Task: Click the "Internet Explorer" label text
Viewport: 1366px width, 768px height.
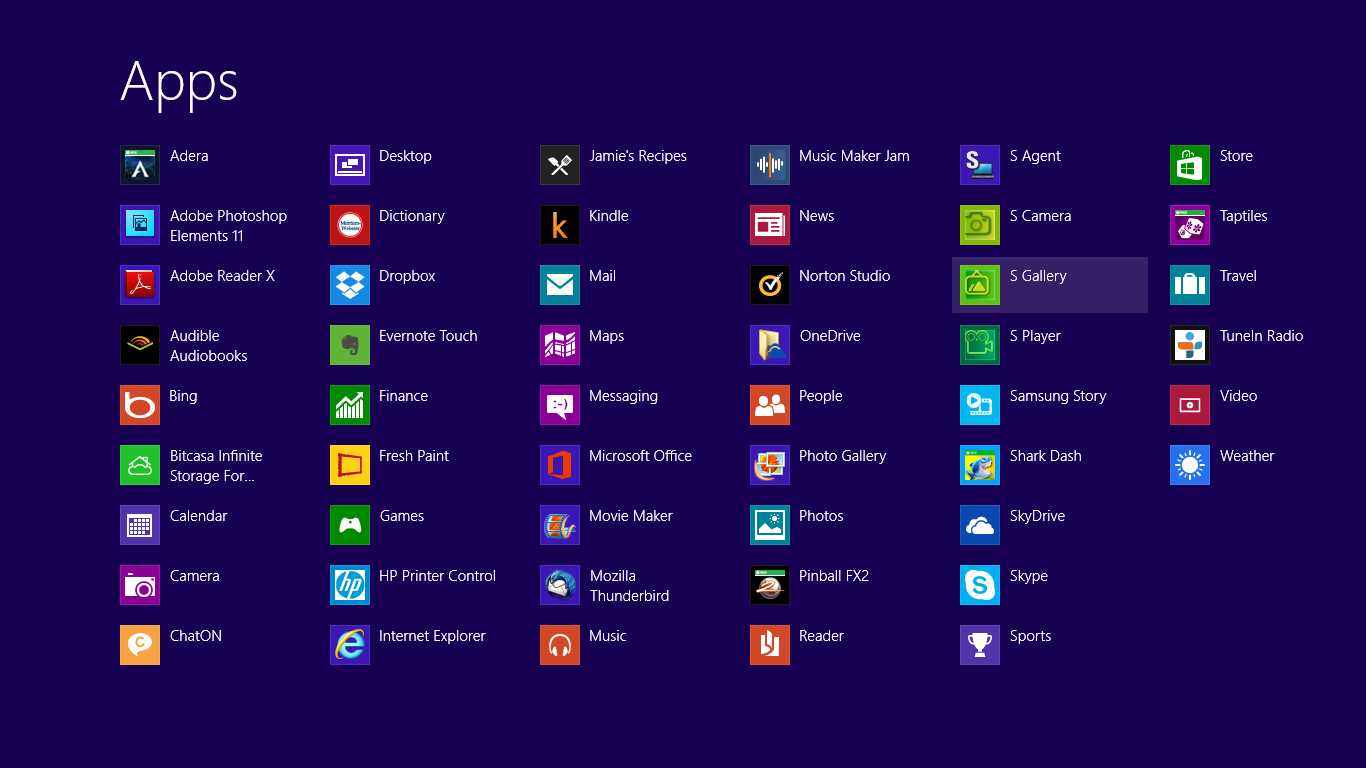Action: point(432,636)
